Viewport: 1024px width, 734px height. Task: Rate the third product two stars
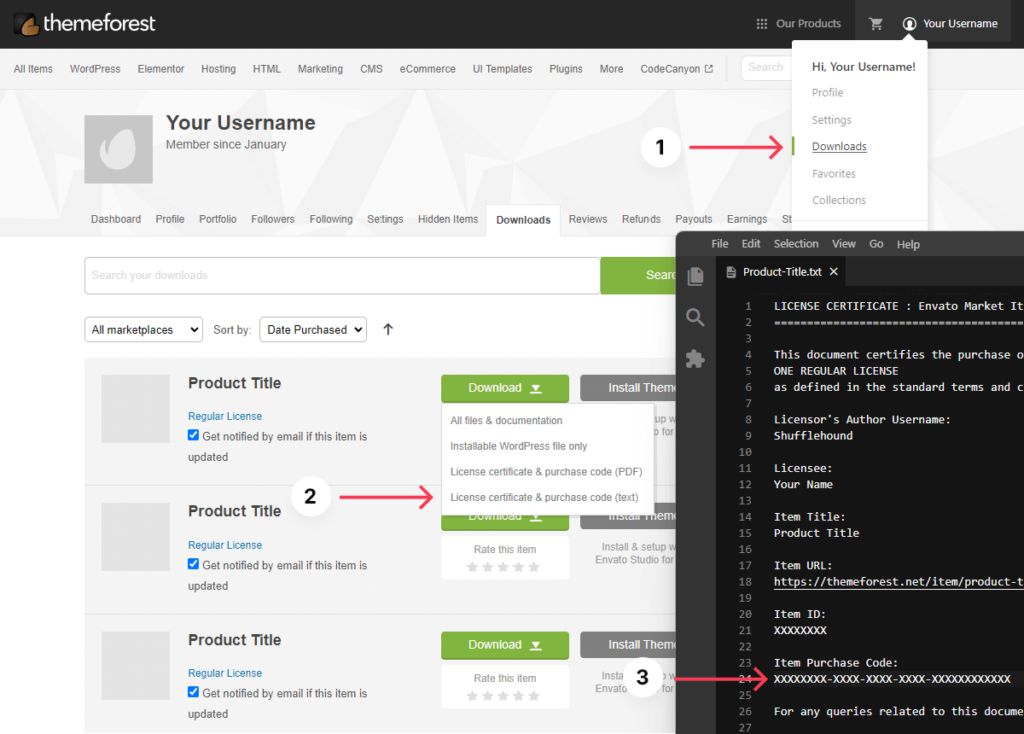[487, 695]
